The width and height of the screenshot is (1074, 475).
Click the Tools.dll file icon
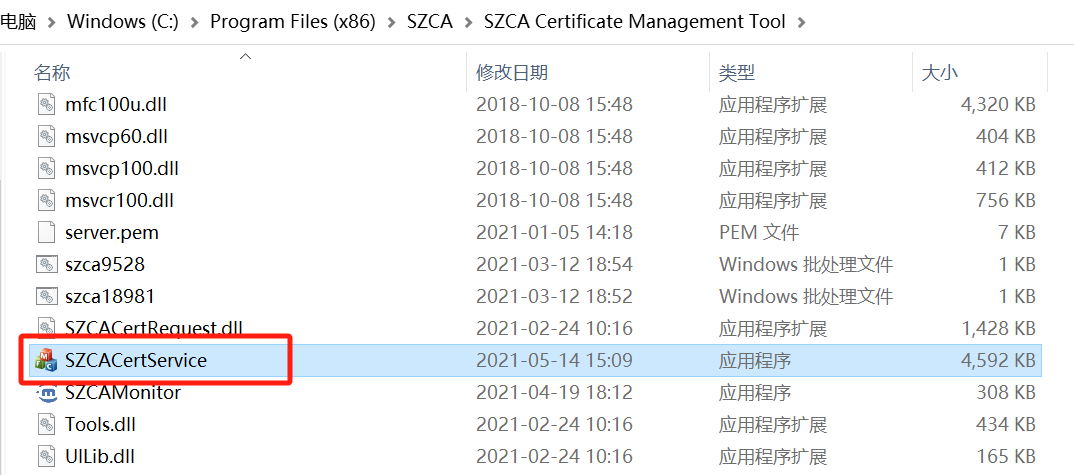(x=47, y=425)
